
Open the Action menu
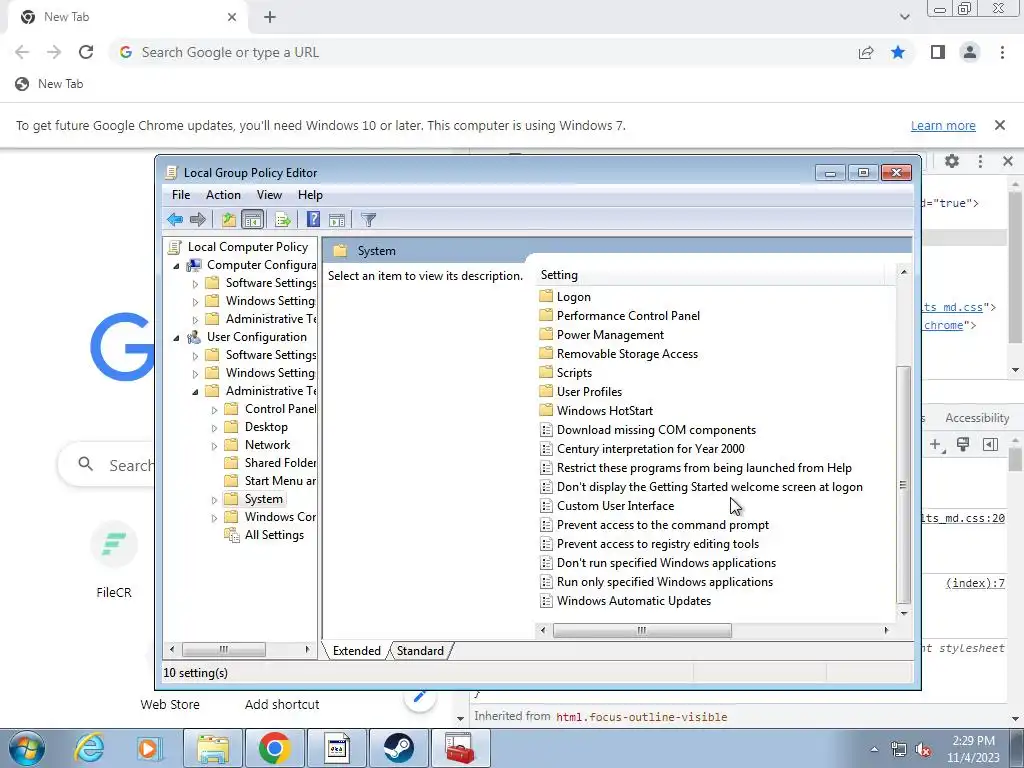(x=223, y=195)
